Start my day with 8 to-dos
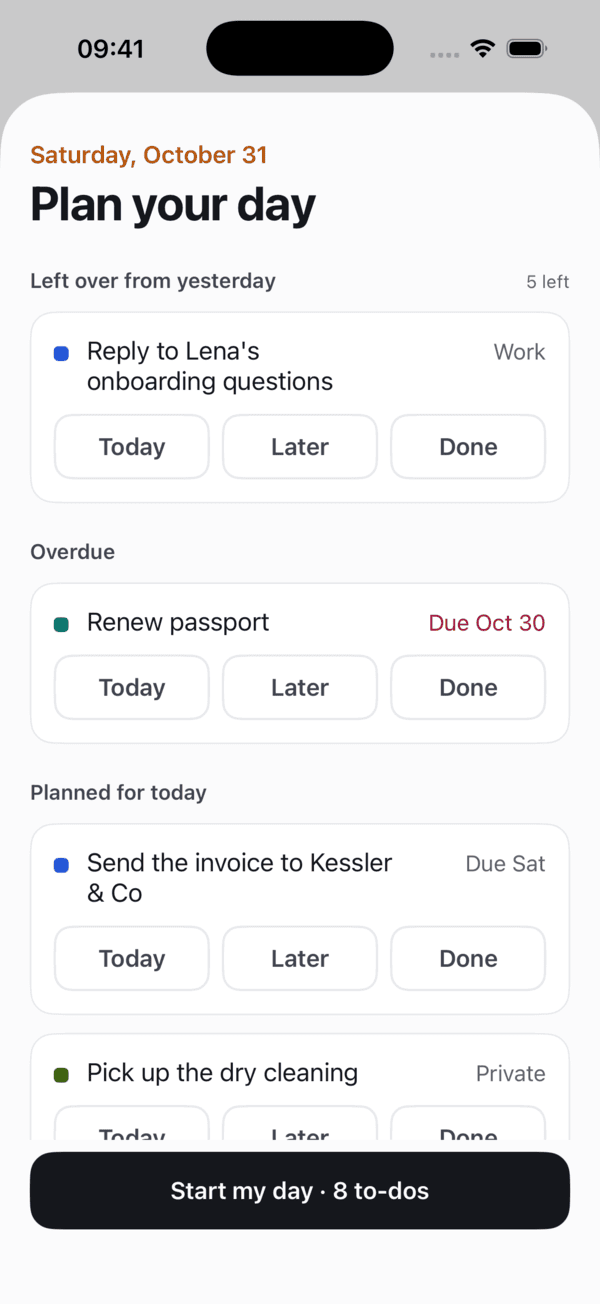This screenshot has height=1304, width=600. 300,1191
